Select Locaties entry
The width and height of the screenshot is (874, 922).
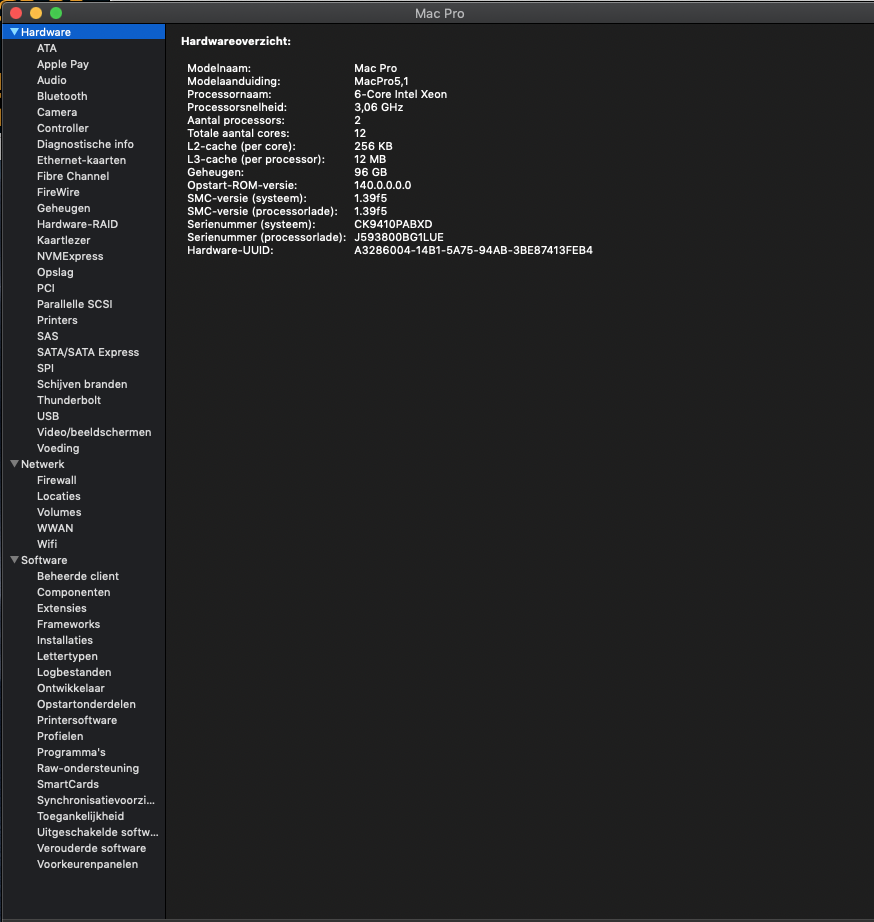pos(58,496)
